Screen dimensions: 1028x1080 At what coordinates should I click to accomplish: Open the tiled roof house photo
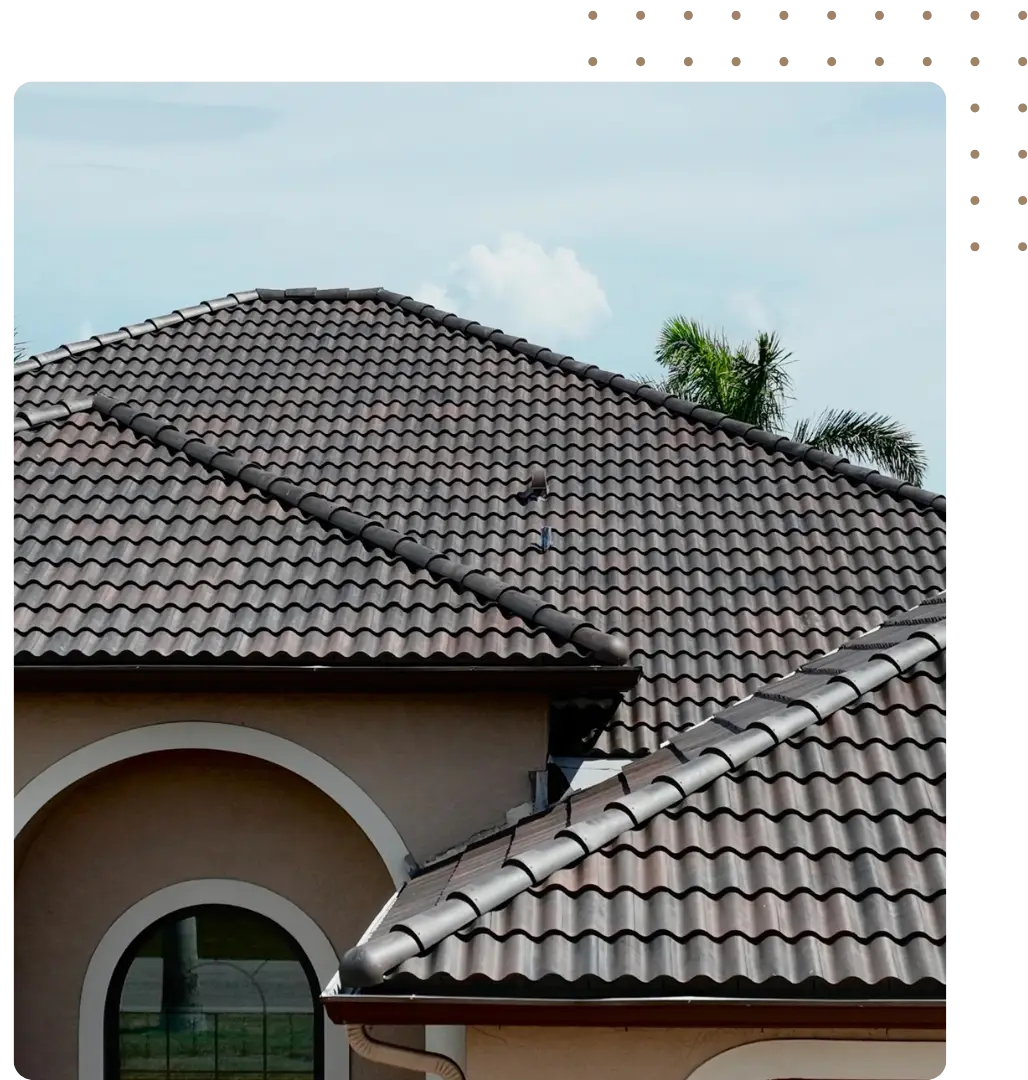click(x=480, y=581)
